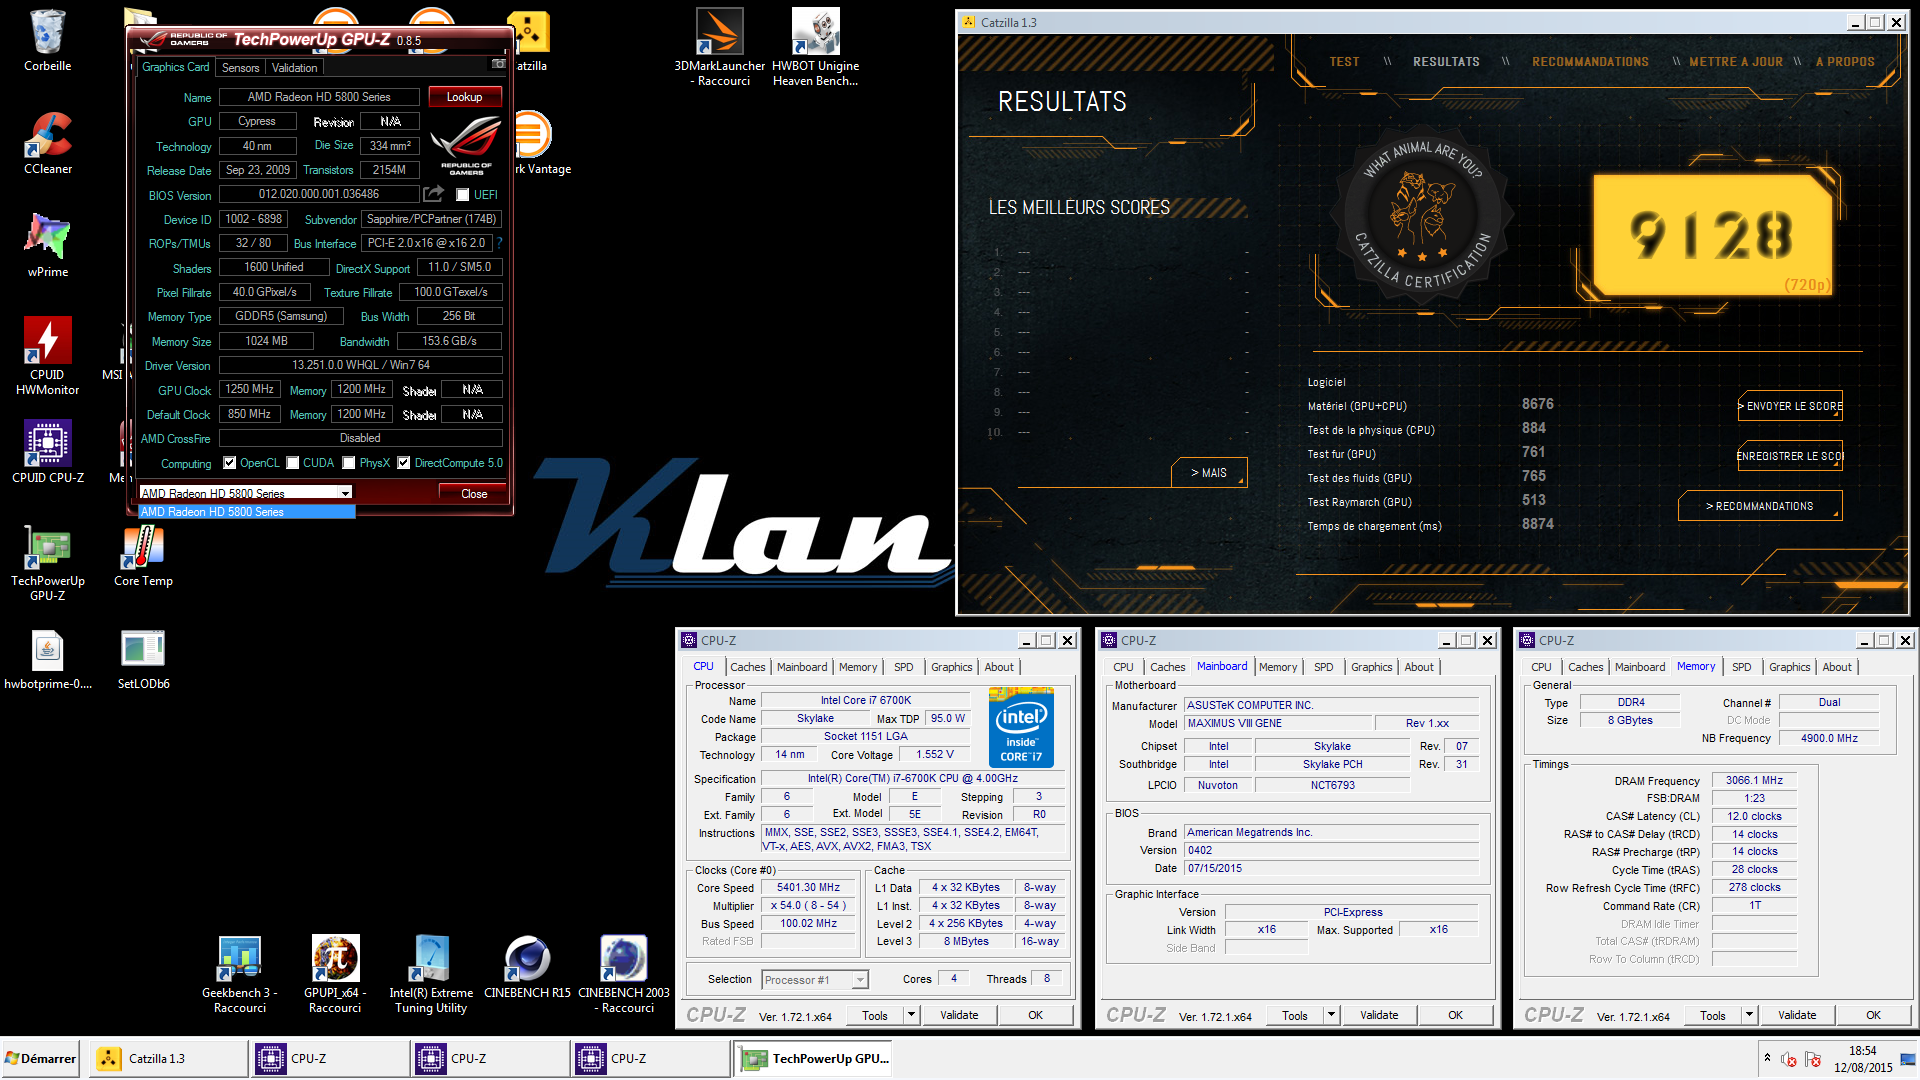Select AMD Radeon HD 5800 Series list entry
This screenshot has height=1080, width=1920.
click(x=246, y=512)
